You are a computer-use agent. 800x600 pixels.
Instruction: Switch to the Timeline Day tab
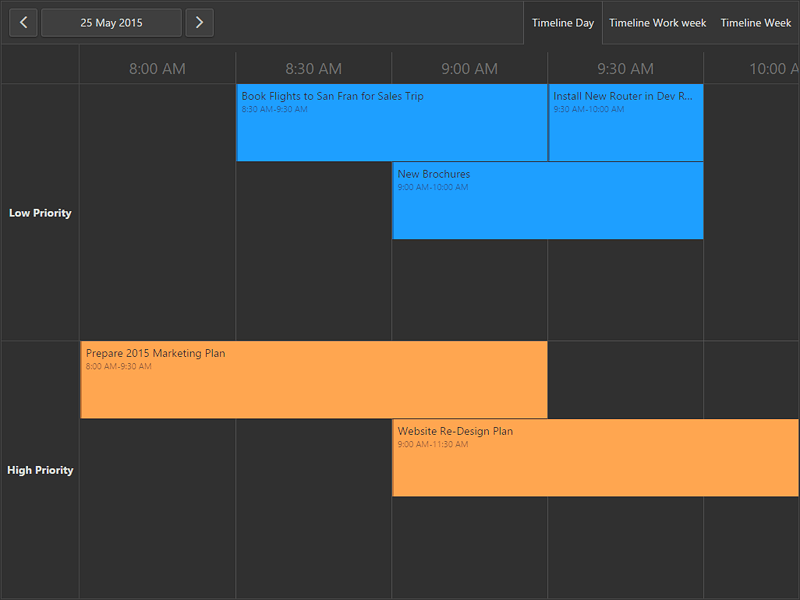pyautogui.click(x=563, y=22)
